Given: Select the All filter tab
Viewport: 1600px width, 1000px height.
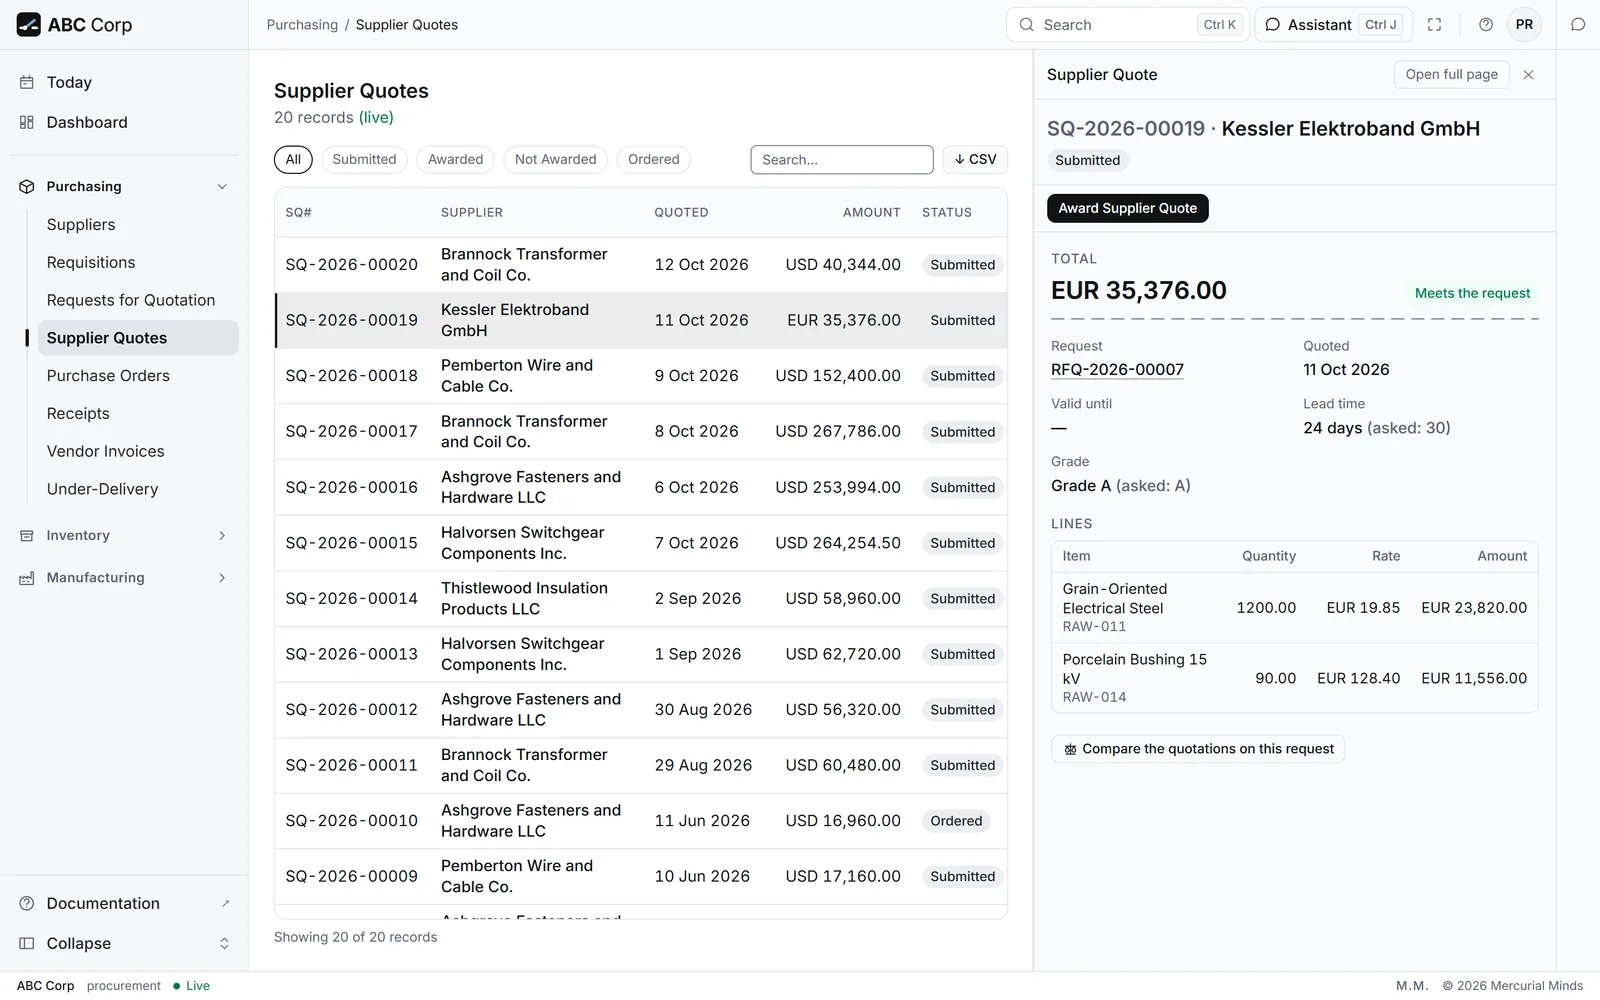Looking at the screenshot, I should click(x=293, y=160).
